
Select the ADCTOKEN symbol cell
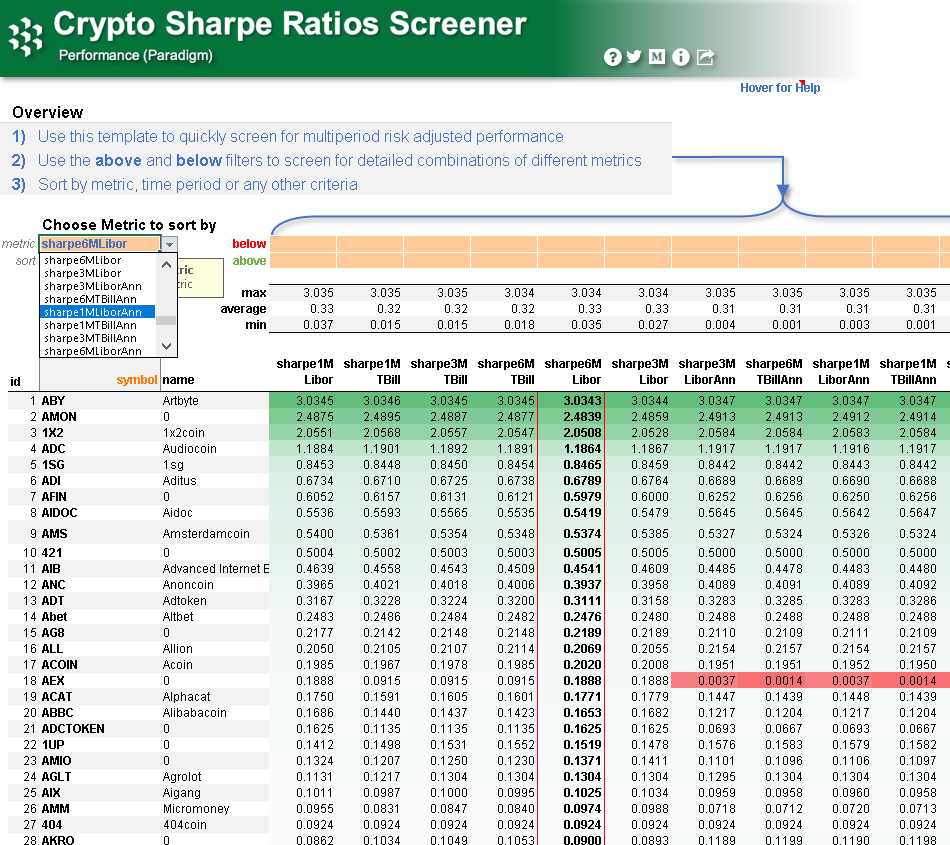coord(100,729)
